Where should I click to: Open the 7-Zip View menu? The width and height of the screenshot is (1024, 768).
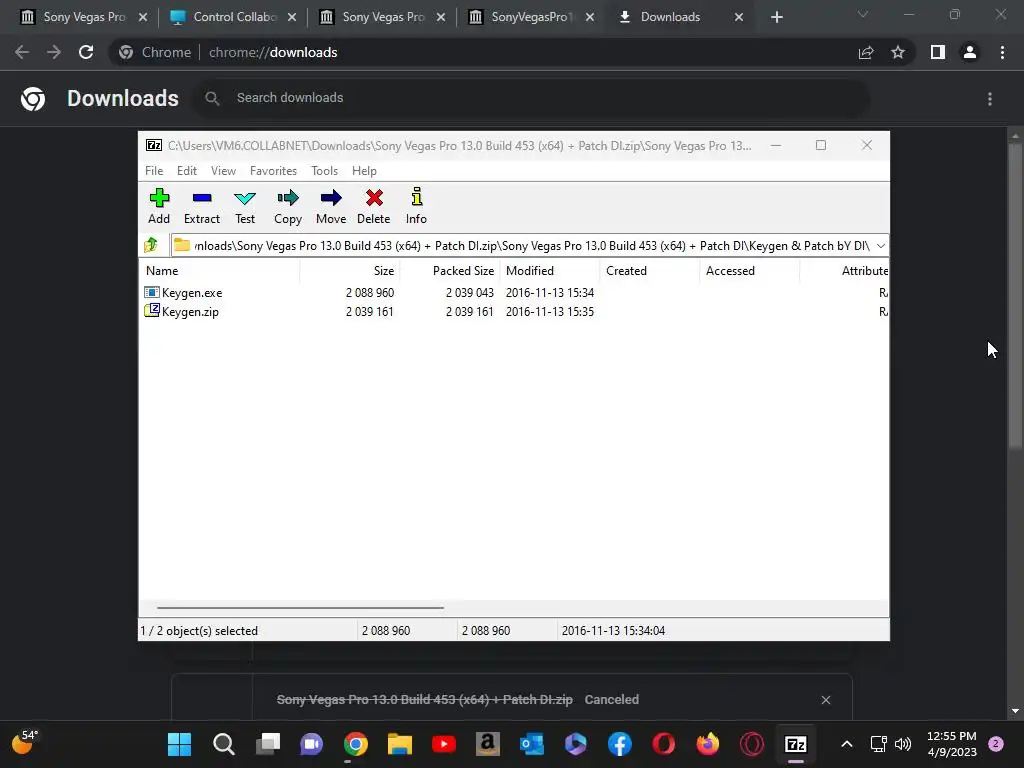(223, 170)
